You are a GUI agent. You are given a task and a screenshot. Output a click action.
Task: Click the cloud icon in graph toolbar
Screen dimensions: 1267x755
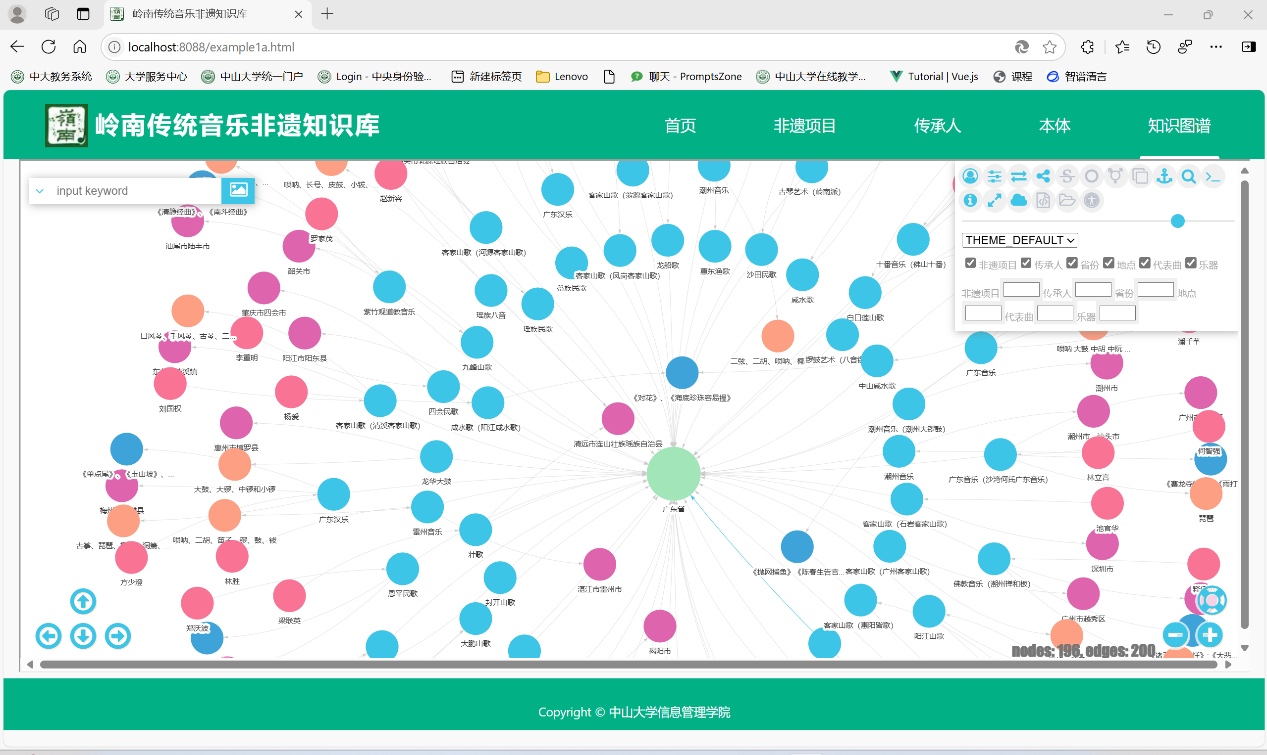tap(1019, 201)
